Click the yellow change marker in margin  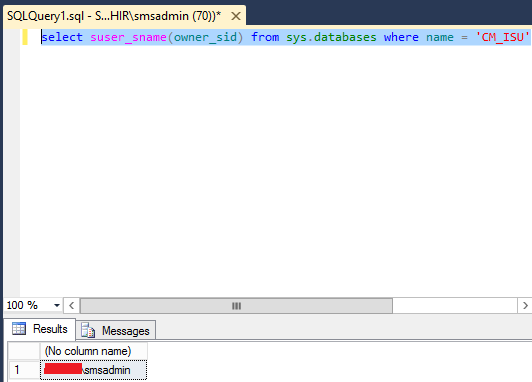tap(25, 37)
